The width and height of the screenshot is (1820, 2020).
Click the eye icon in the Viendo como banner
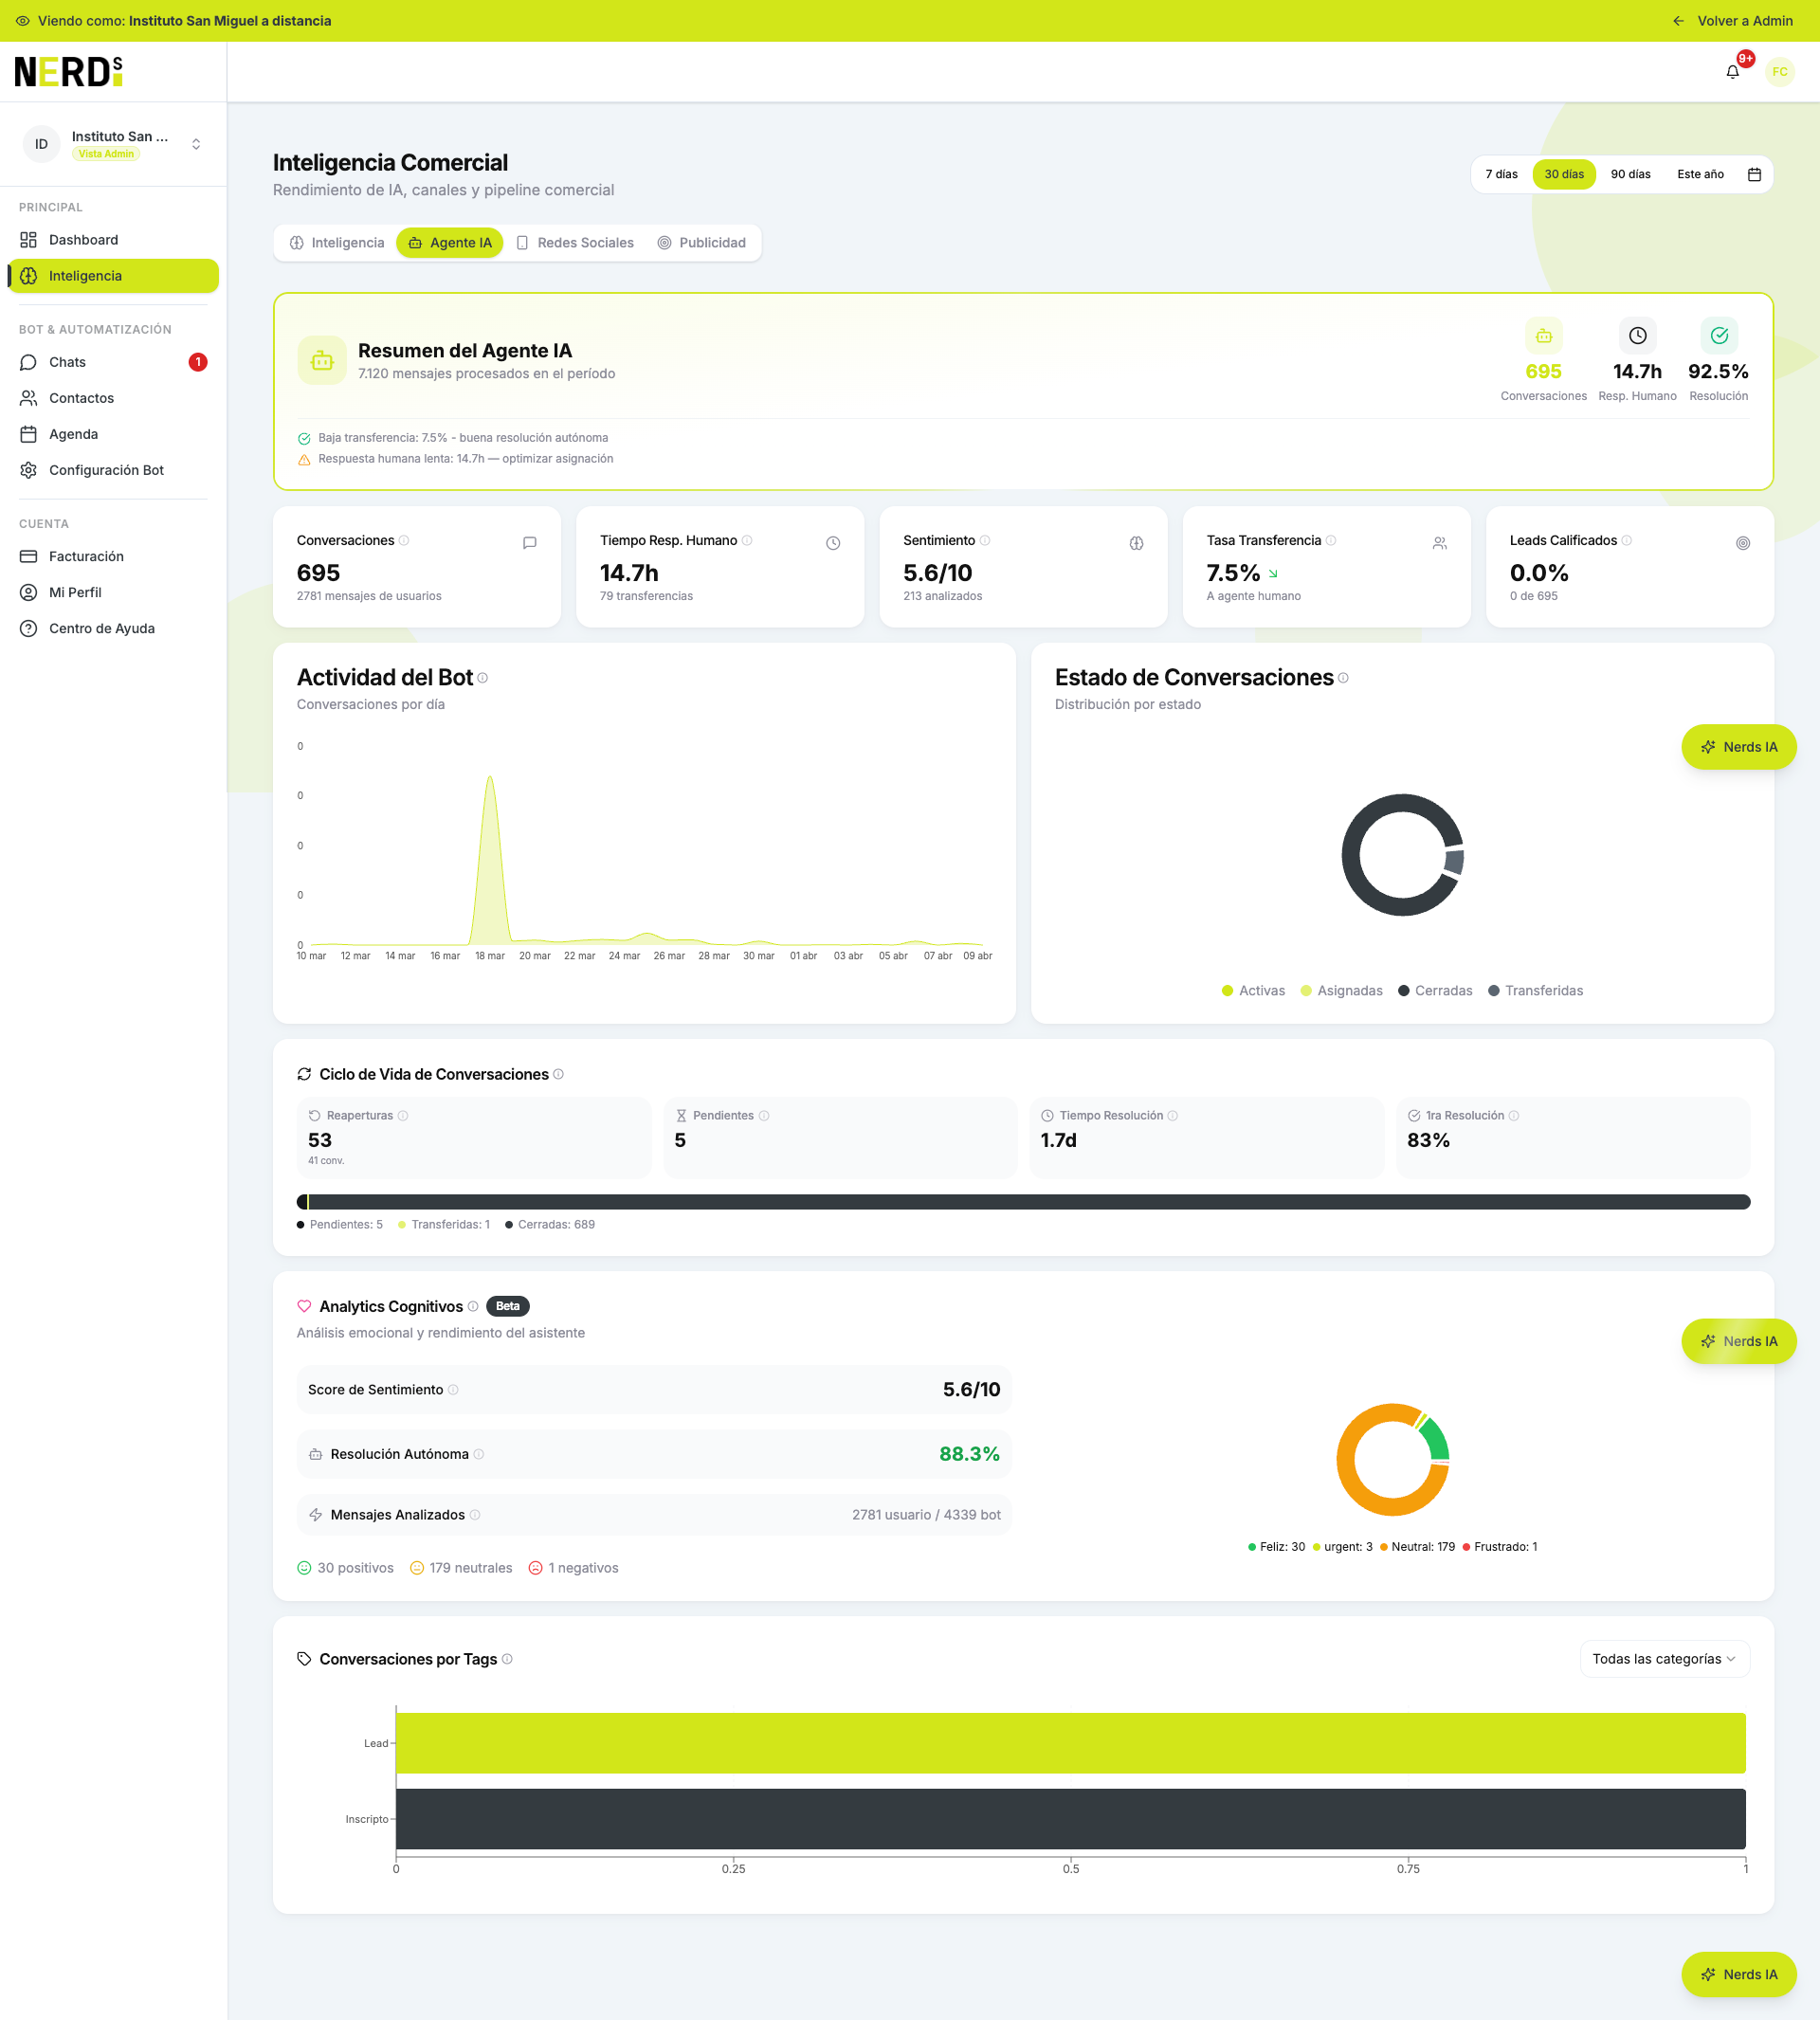tap(22, 20)
